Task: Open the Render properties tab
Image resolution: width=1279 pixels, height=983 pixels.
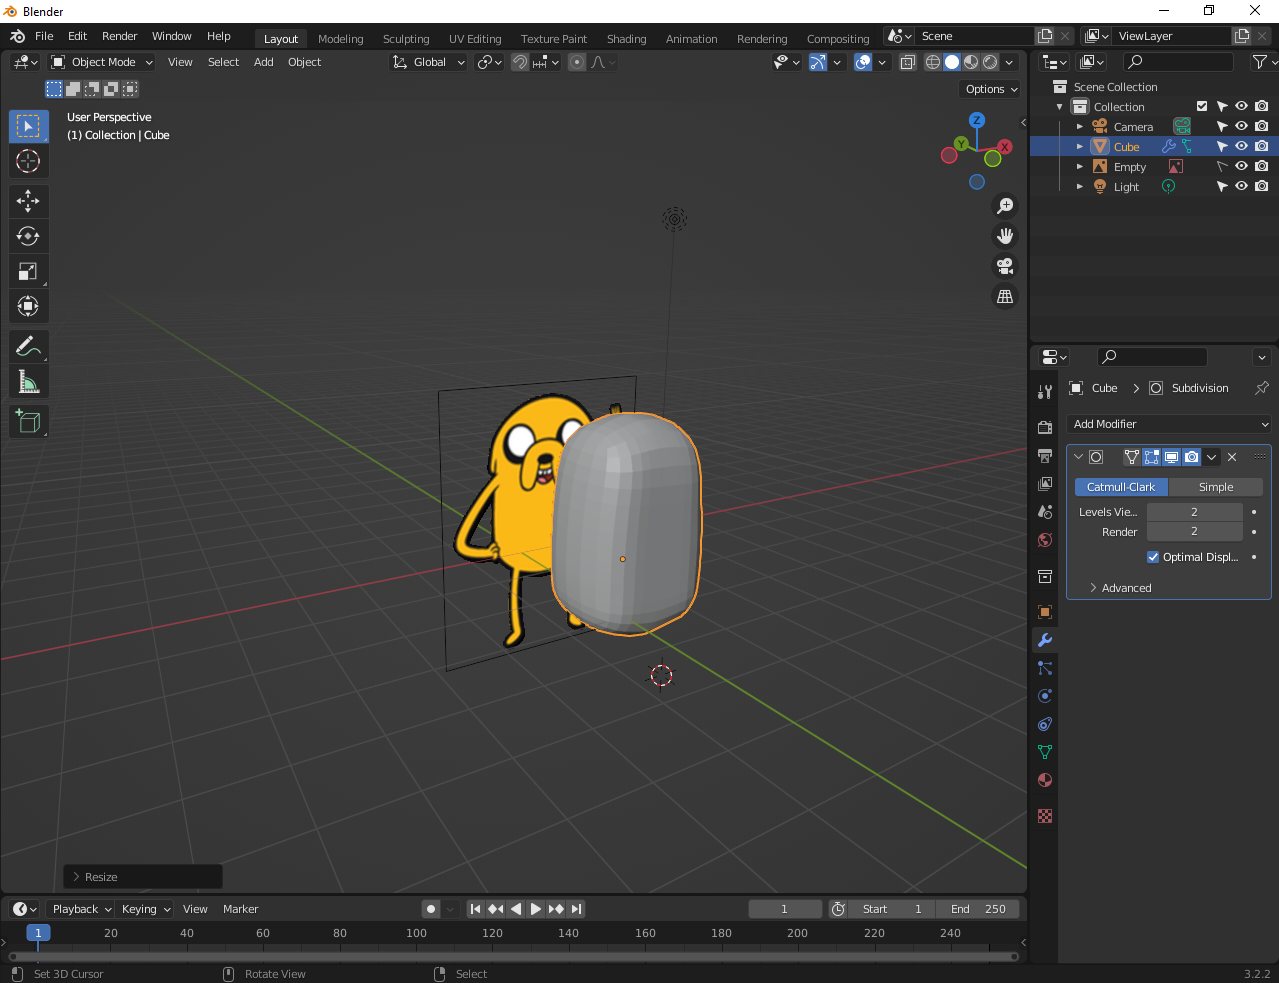Action: click(x=1045, y=428)
